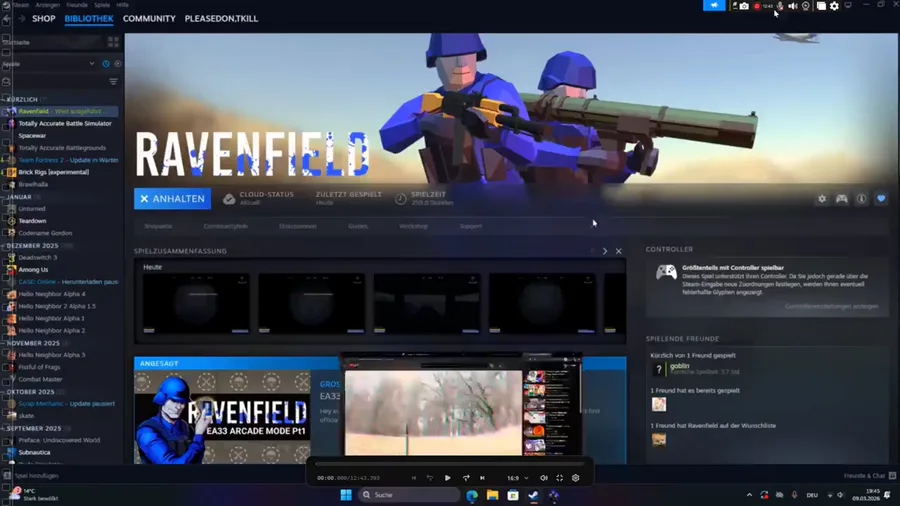Open the first recording thumbnail under Heute
Screen dimensions: 900x506
click(x=196, y=303)
